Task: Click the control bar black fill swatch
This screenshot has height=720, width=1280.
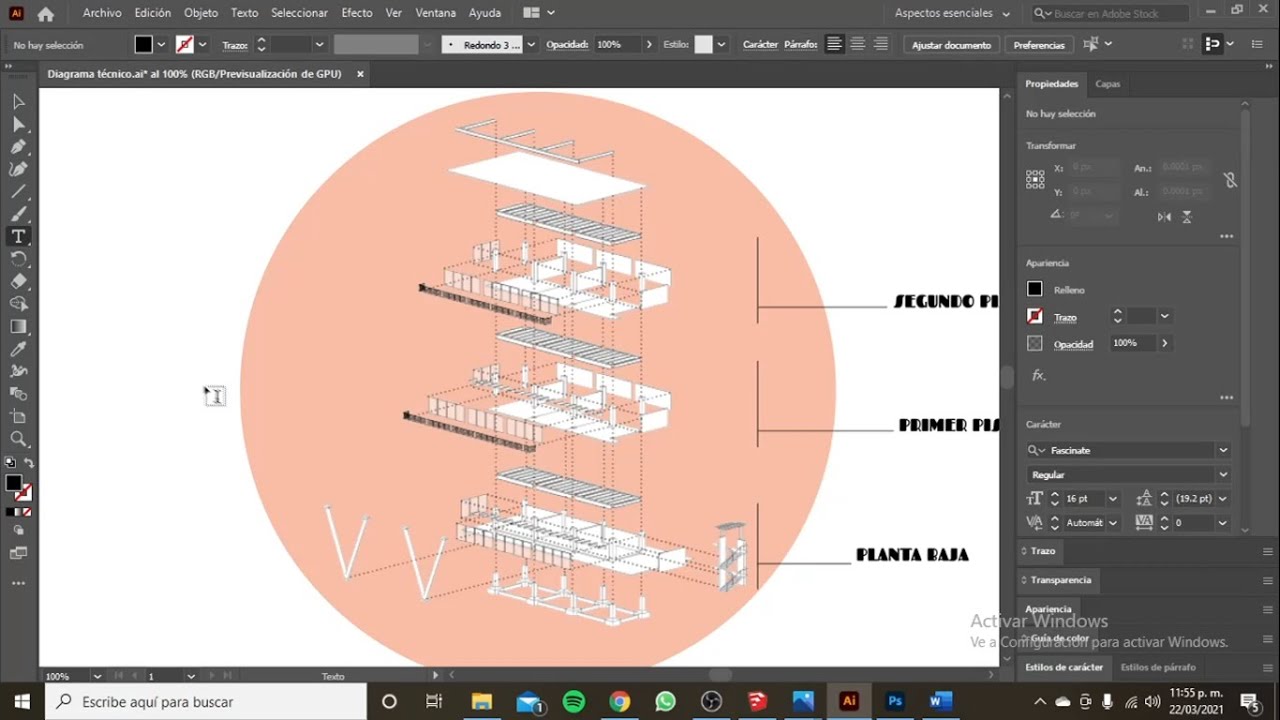Action: [143, 44]
